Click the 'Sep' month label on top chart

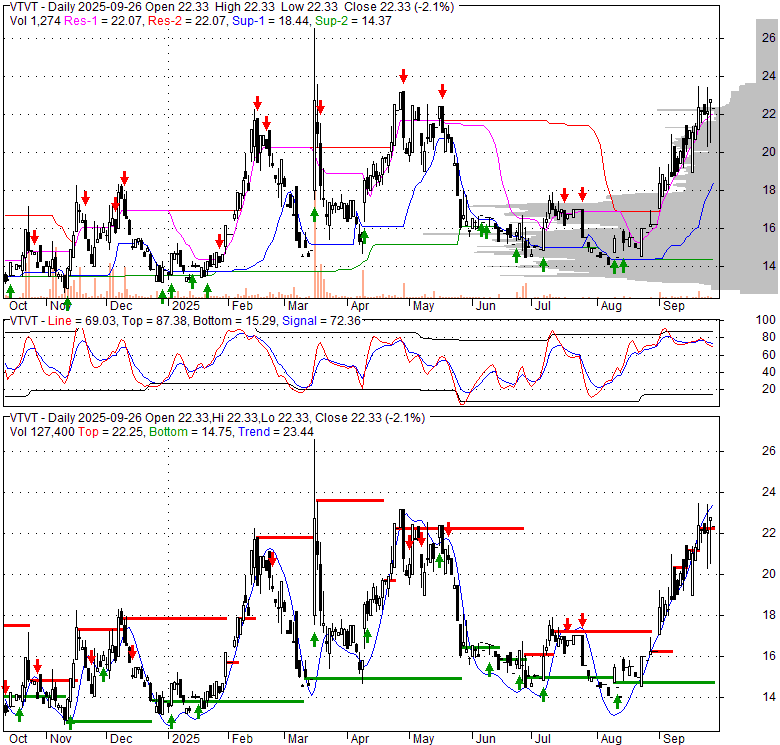coord(674,306)
